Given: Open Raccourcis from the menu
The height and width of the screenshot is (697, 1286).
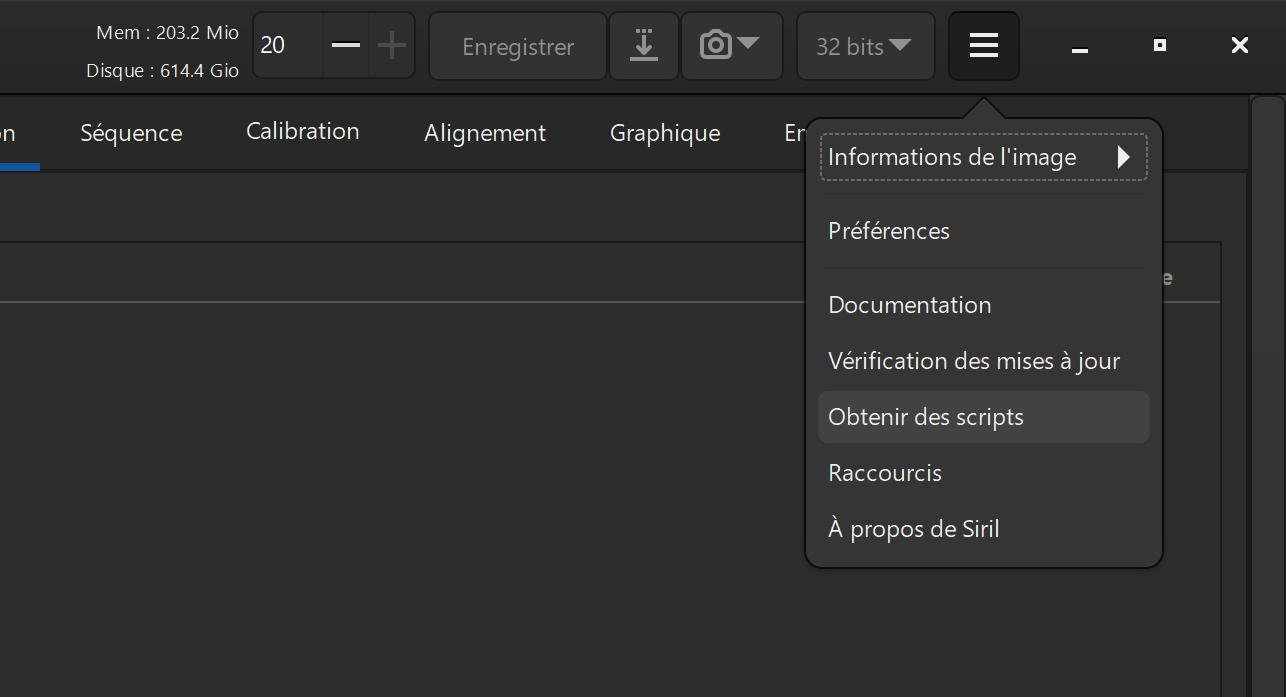Looking at the screenshot, I should pyautogui.click(x=885, y=473).
